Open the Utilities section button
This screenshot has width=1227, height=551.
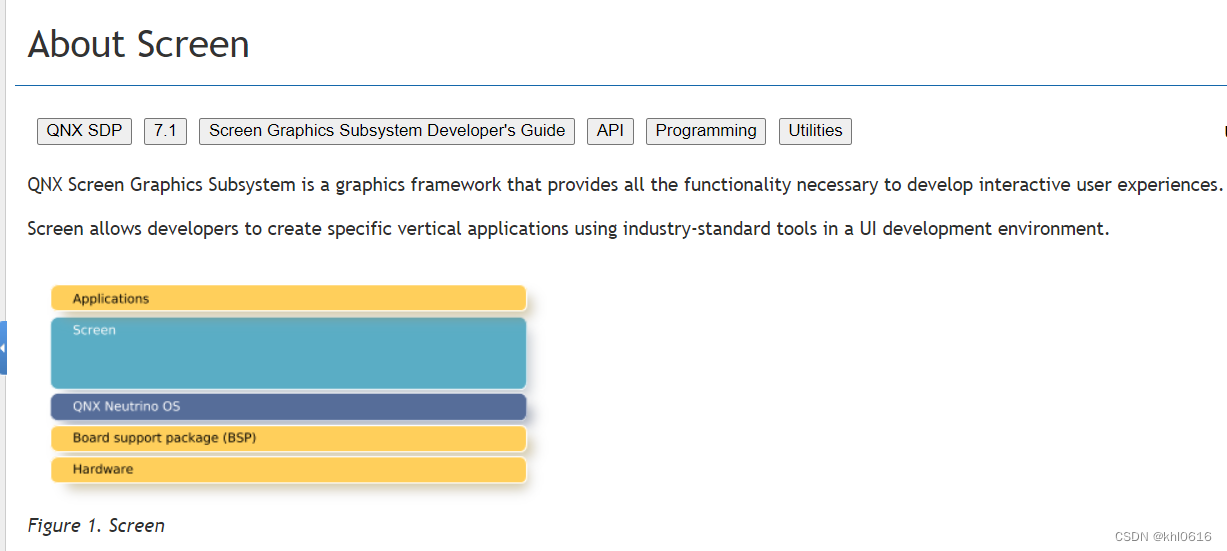point(815,131)
